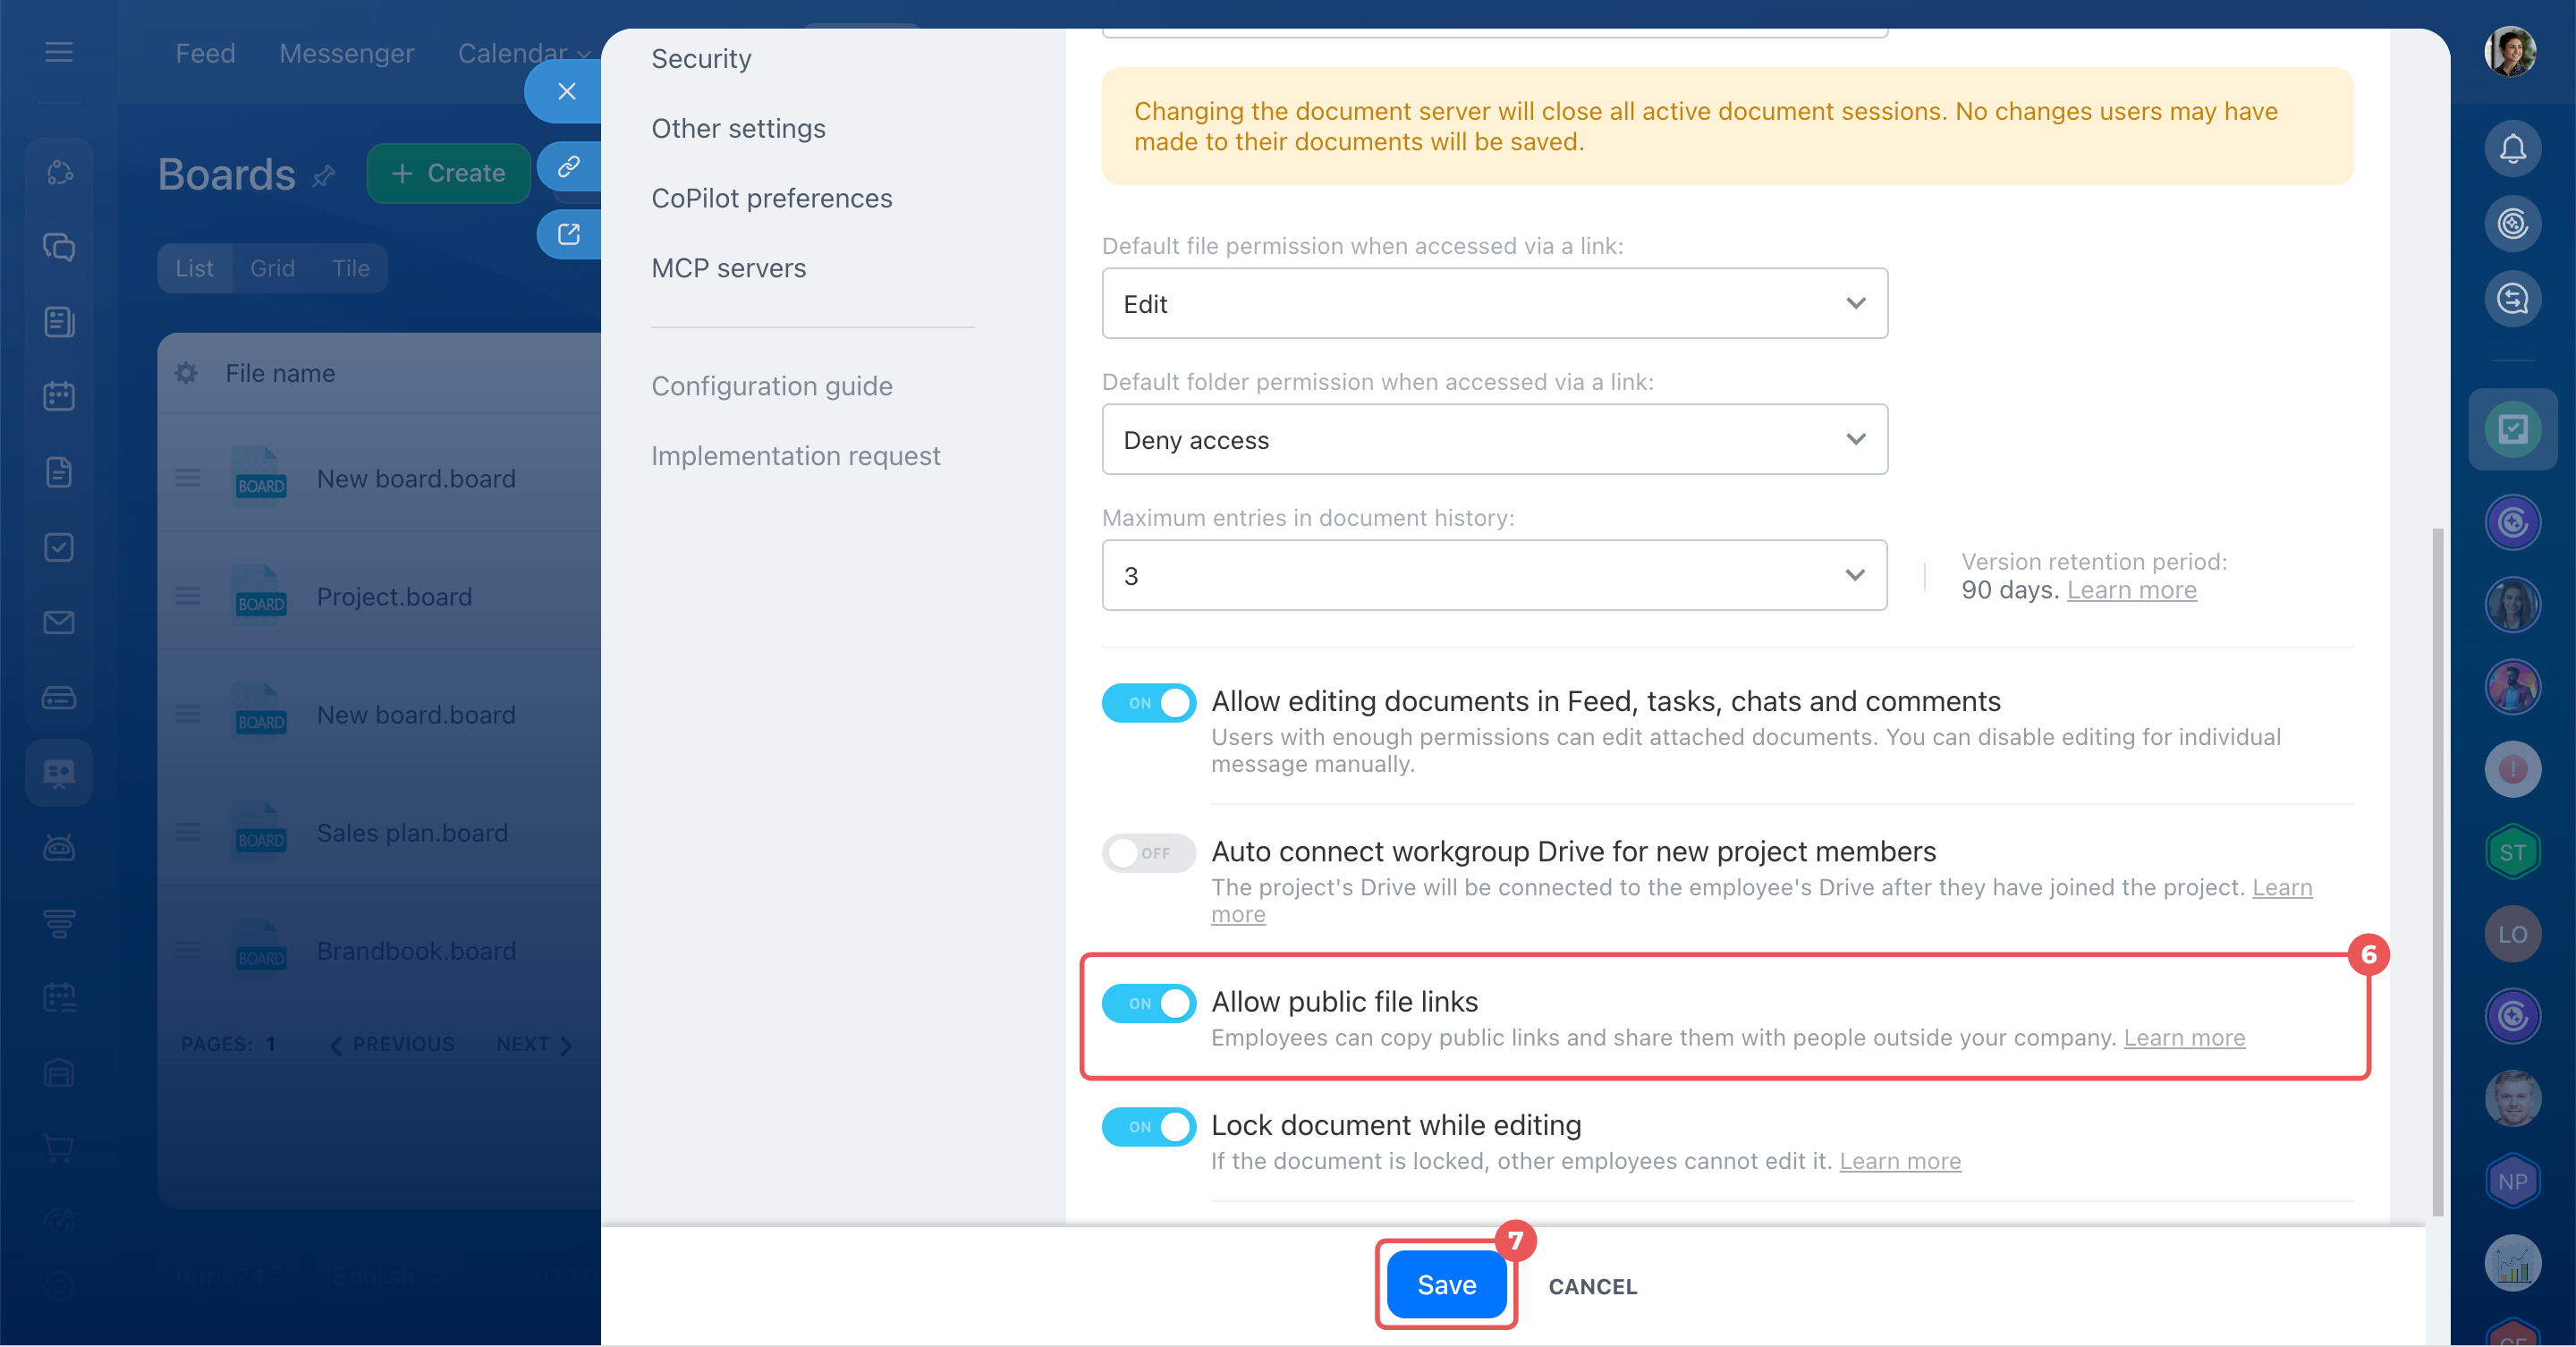Open the calendar icon in left sidebar

[x=59, y=396]
